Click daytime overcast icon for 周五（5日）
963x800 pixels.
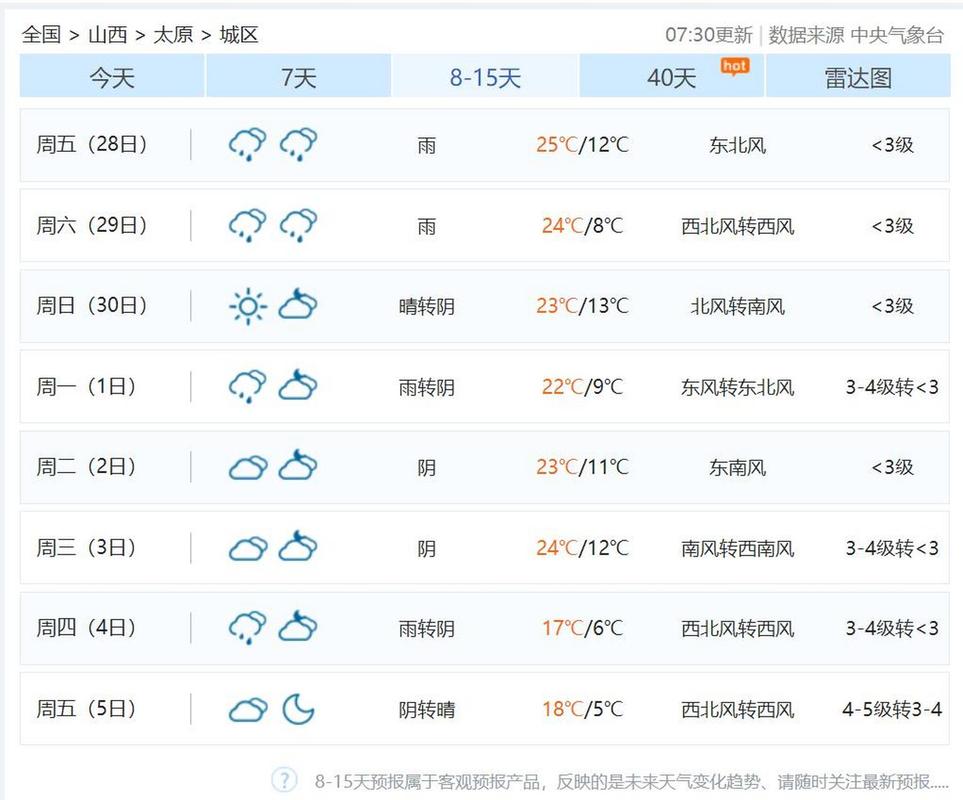(x=248, y=710)
